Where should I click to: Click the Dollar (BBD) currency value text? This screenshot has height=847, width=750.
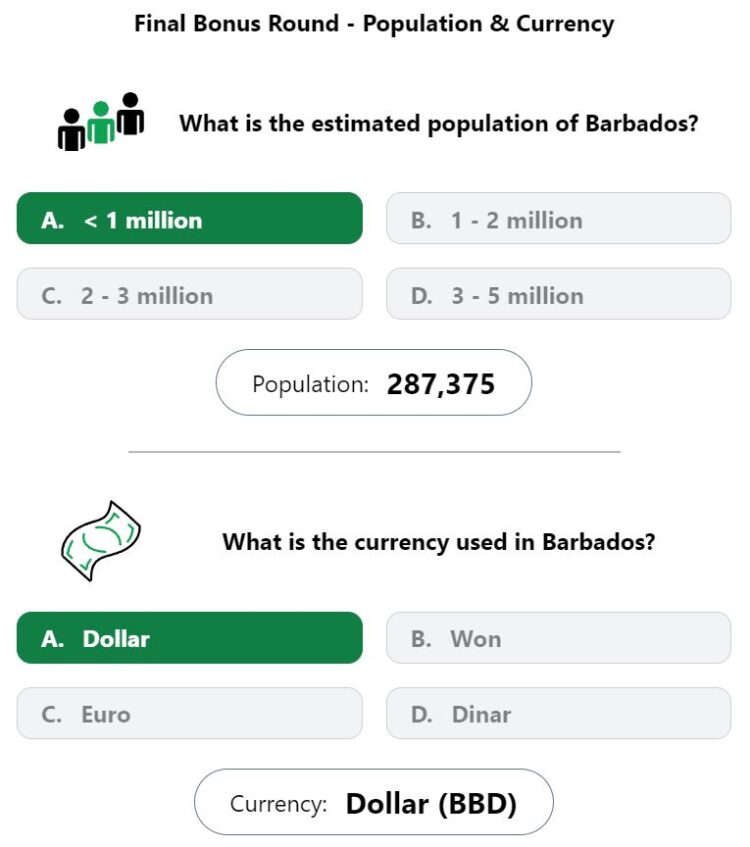click(431, 804)
